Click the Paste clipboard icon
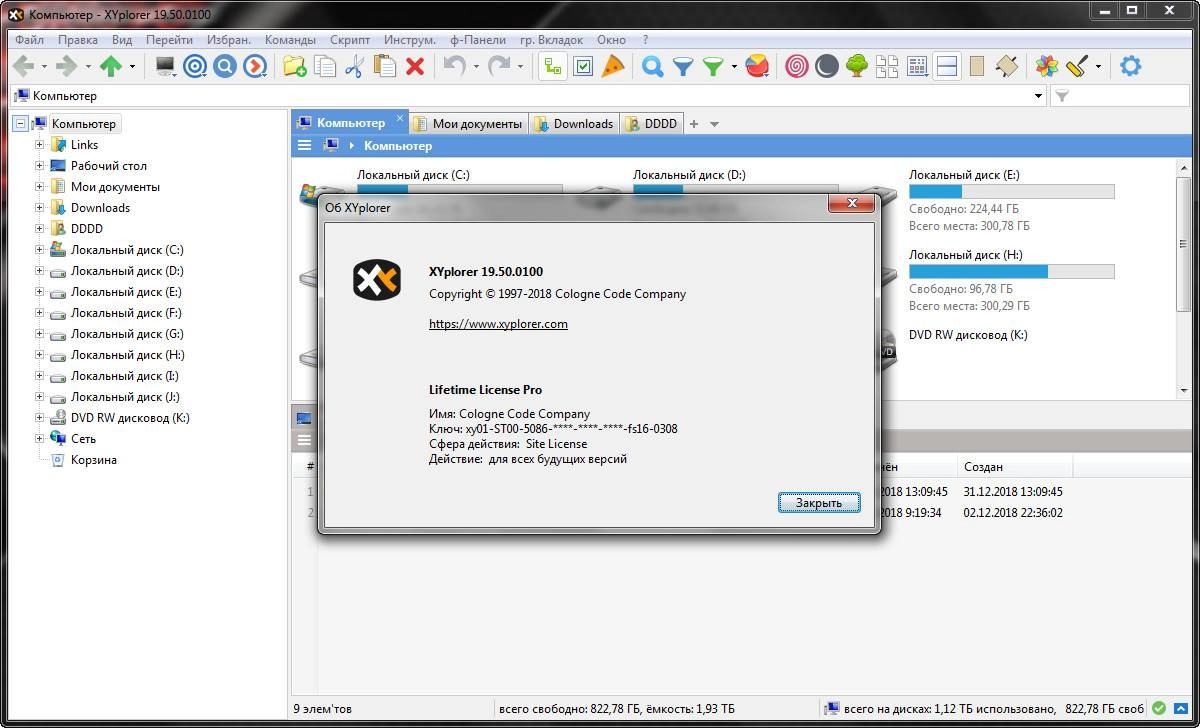The width and height of the screenshot is (1200, 728). coord(384,66)
